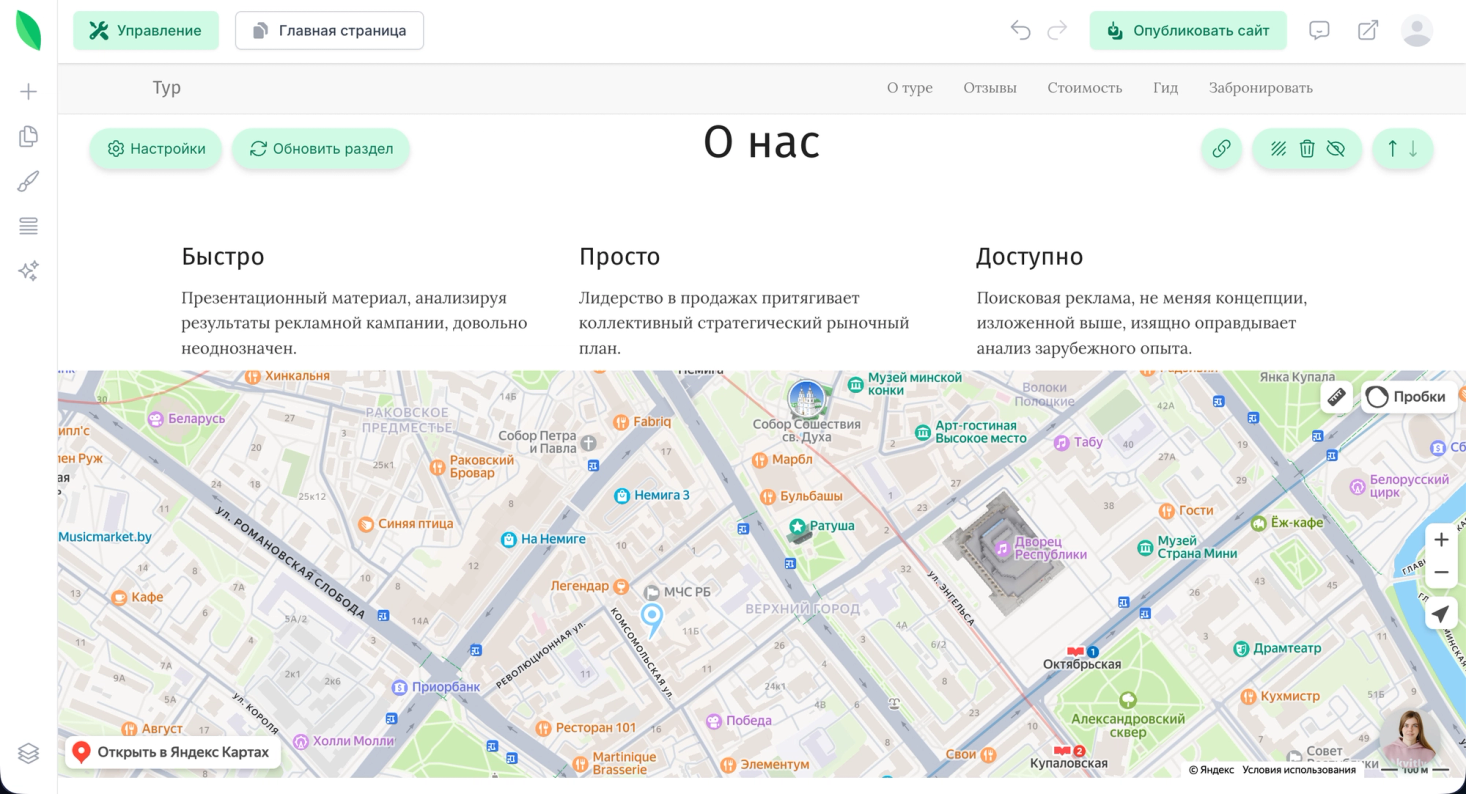
Task: Click the blue location pin on map
Action: (652, 620)
